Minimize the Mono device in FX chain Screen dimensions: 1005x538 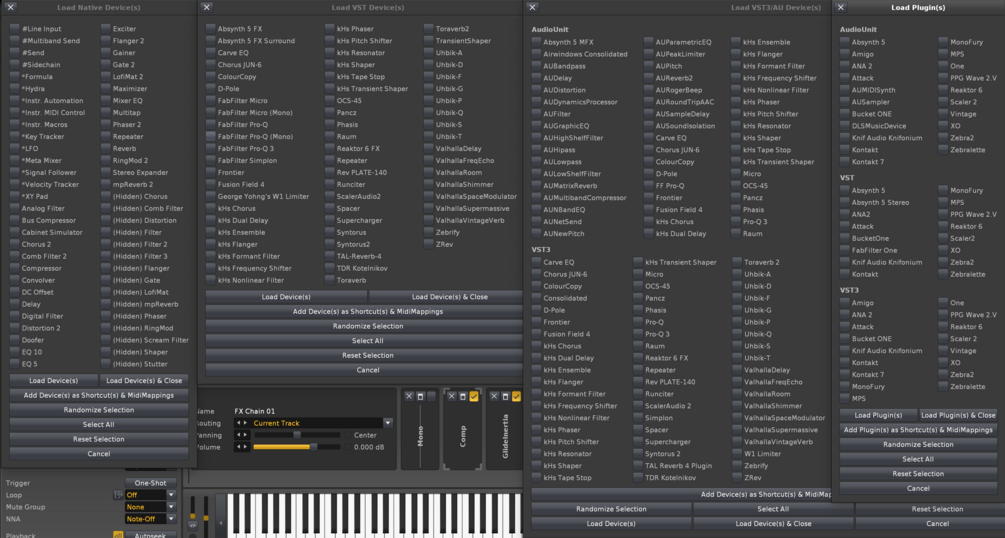tap(420, 397)
